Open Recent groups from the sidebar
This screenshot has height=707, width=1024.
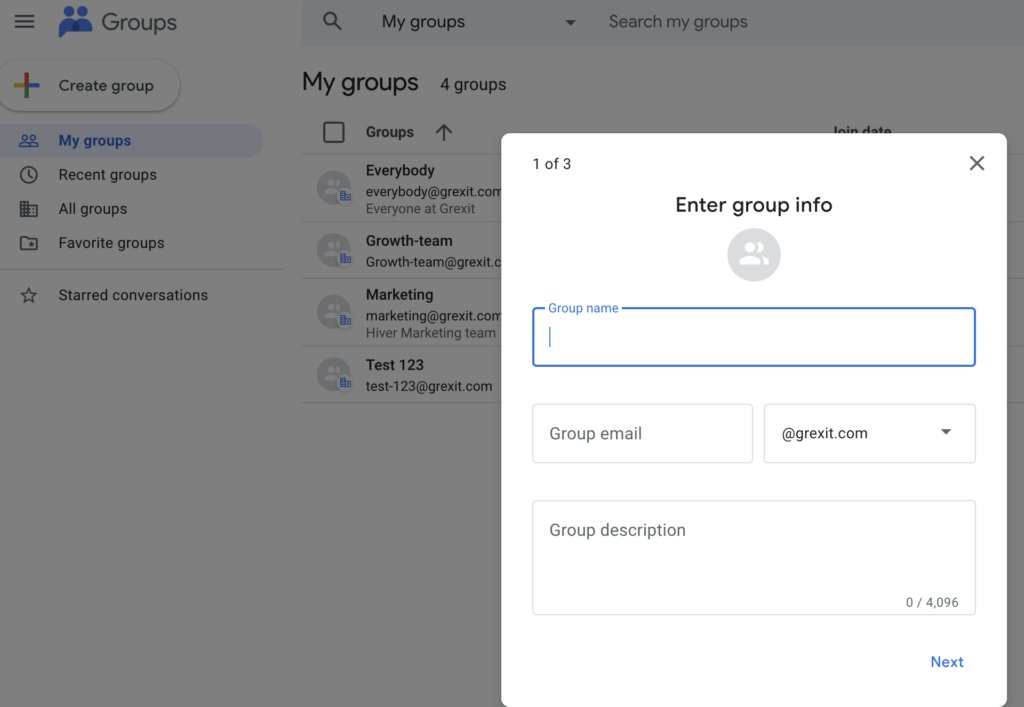108,174
